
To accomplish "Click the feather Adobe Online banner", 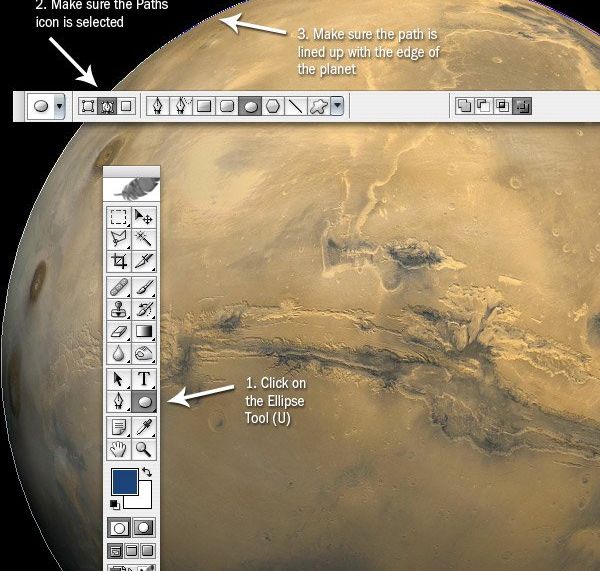I will tap(132, 189).
